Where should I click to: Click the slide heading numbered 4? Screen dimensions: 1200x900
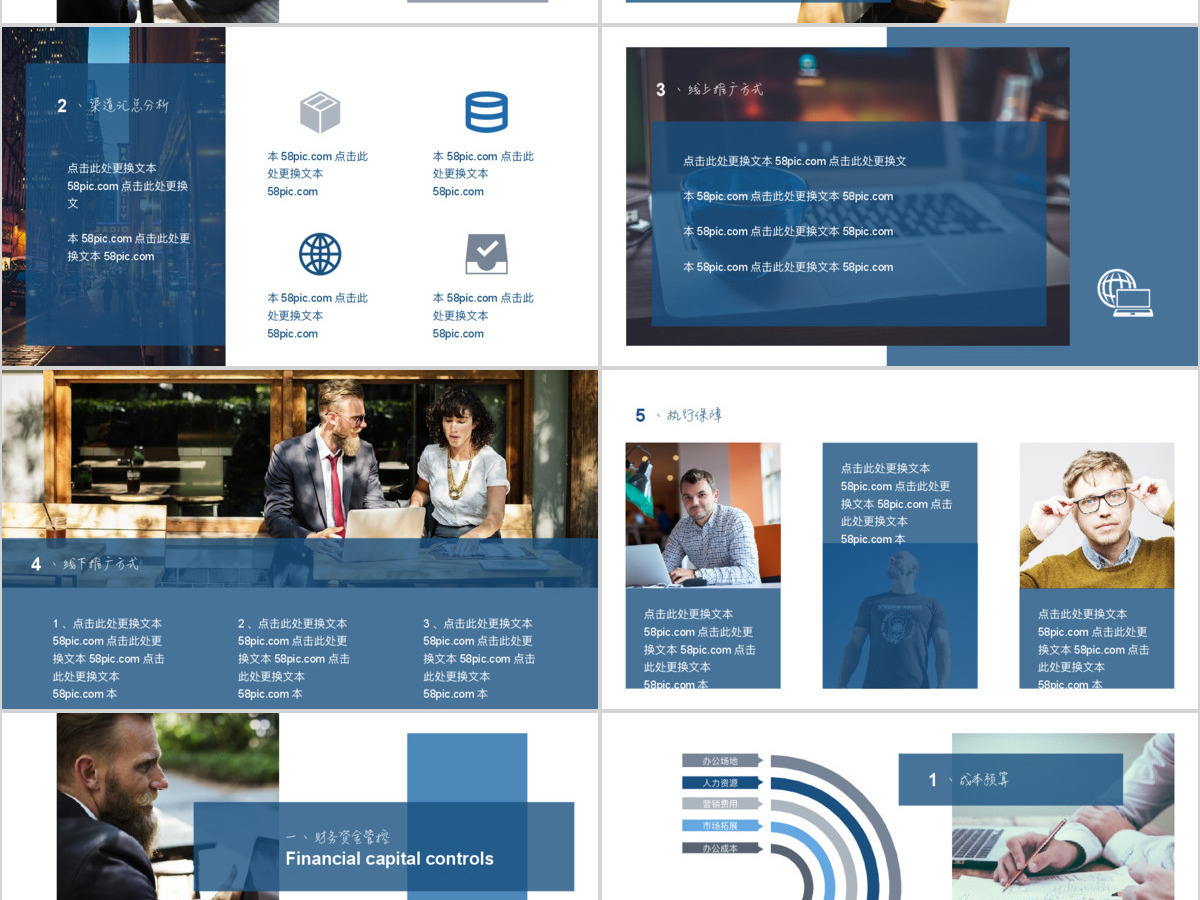pyautogui.click(x=85, y=564)
